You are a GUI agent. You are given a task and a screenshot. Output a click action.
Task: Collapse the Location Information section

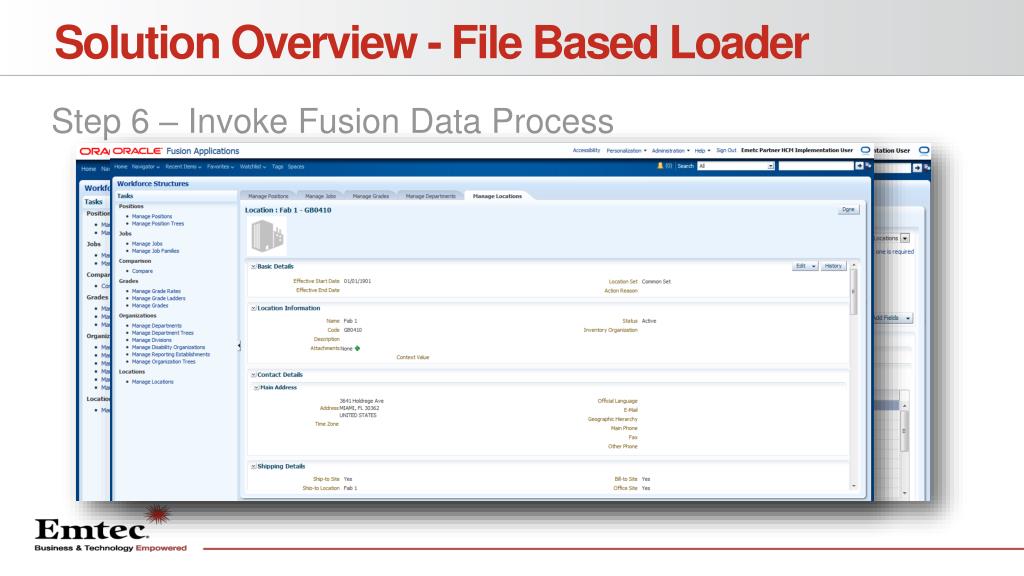pyautogui.click(x=253, y=308)
